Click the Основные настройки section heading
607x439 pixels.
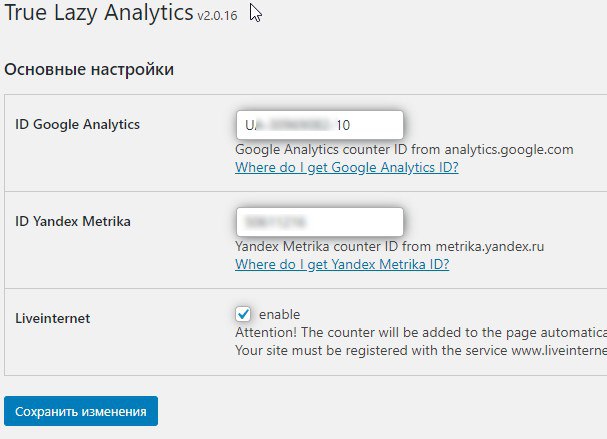[89, 69]
